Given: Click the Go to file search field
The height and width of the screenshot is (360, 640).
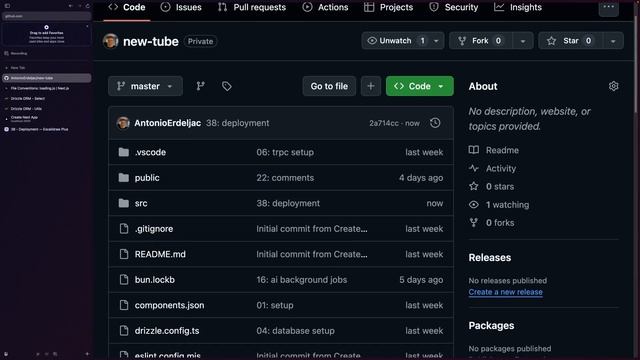Looking at the screenshot, I should pos(329,86).
